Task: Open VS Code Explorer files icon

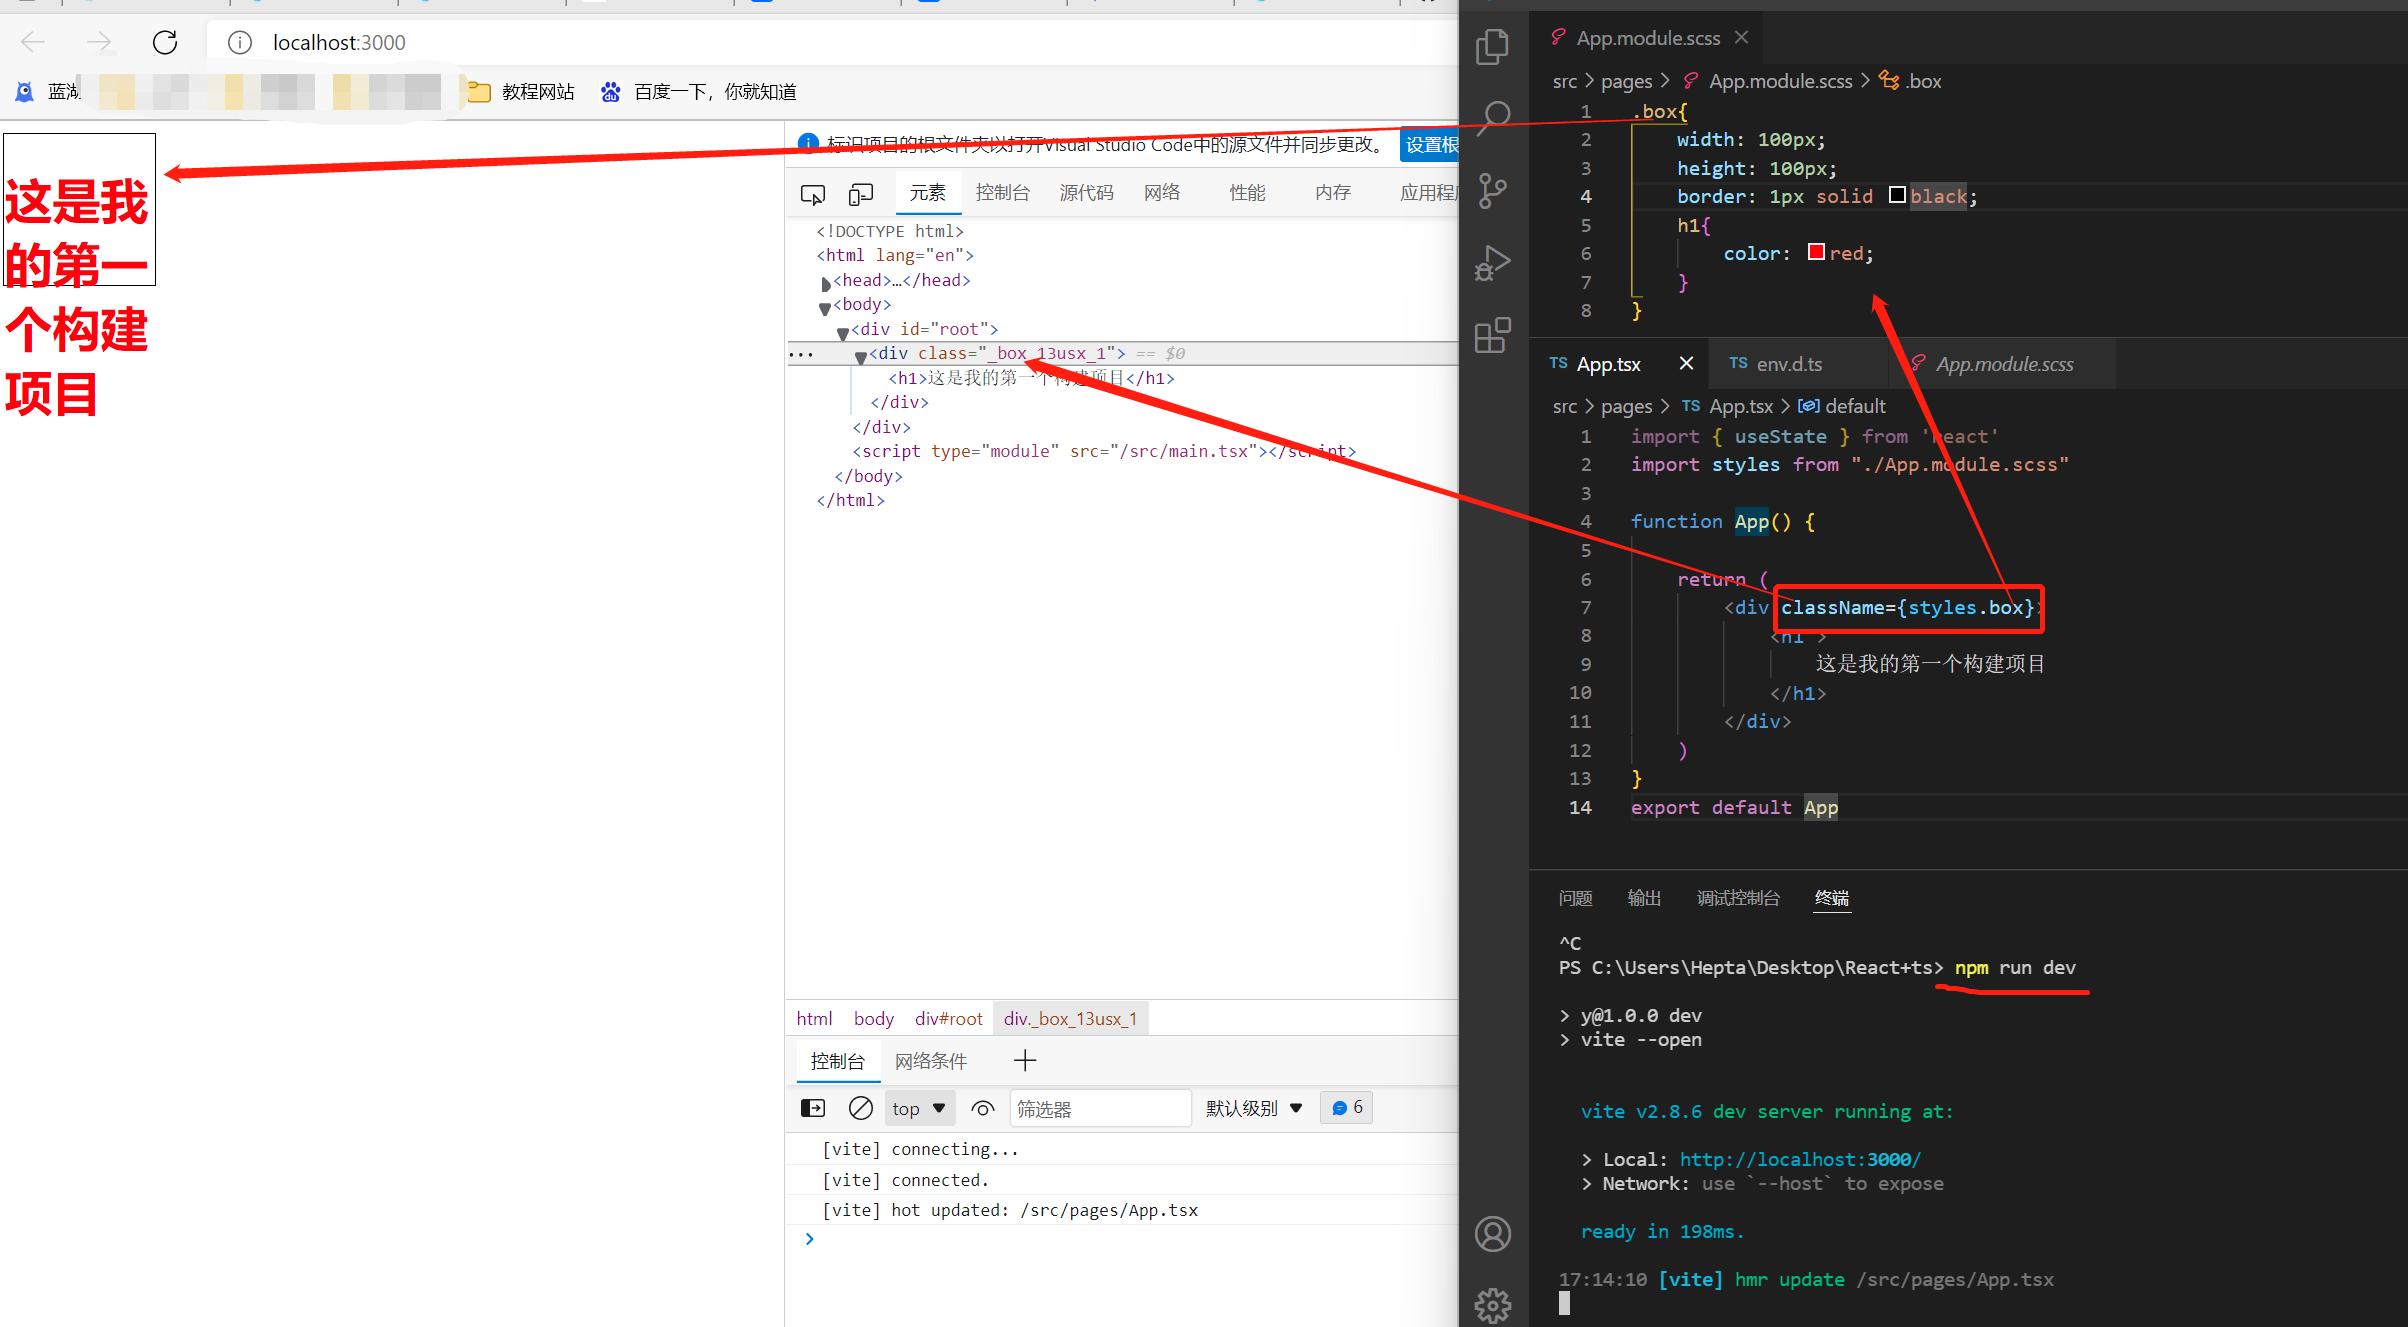Action: [x=1492, y=46]
